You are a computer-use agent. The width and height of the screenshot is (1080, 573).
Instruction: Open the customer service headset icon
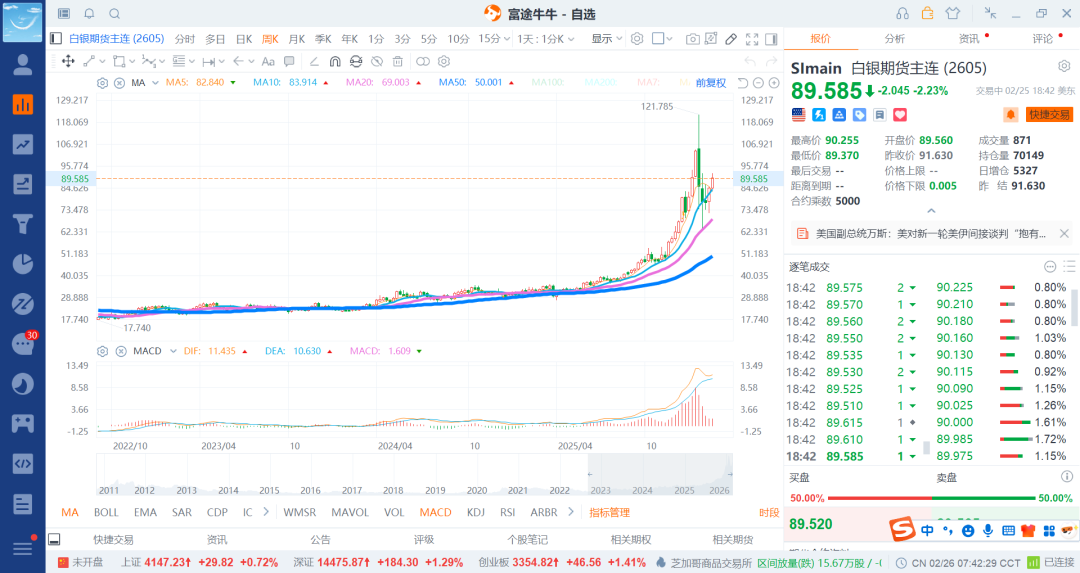click(x=902, y=14)
